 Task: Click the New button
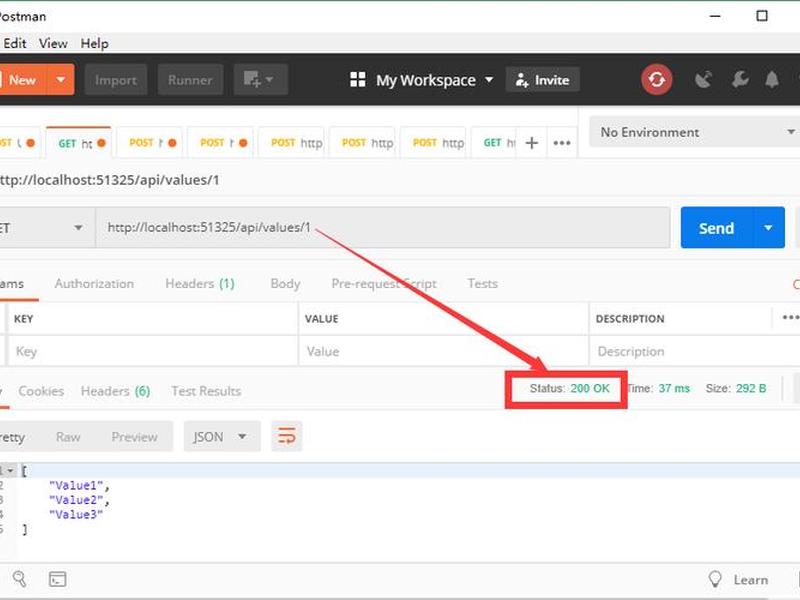tap(22, 80)
